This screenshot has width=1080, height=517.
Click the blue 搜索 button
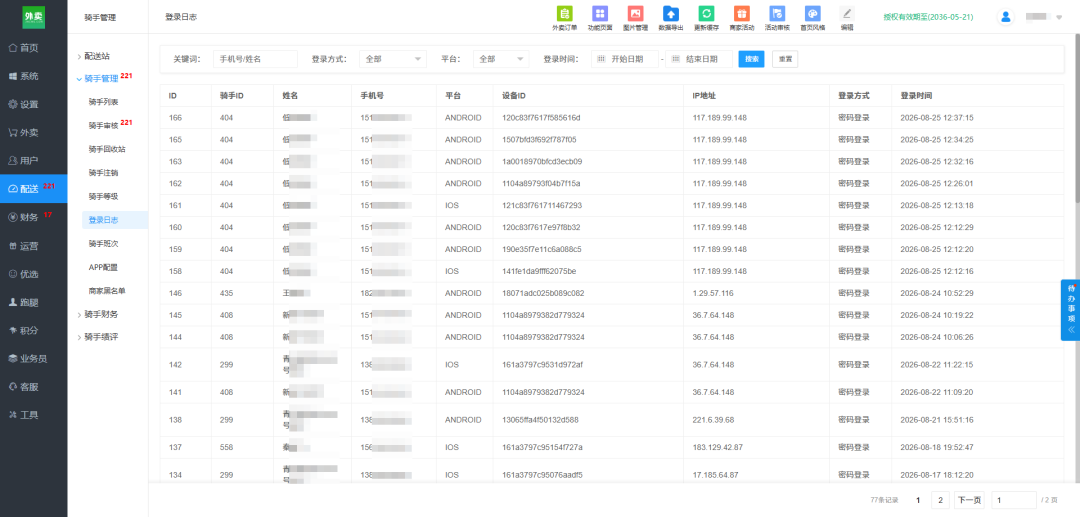pyautogui.click(x=751, y=59)
